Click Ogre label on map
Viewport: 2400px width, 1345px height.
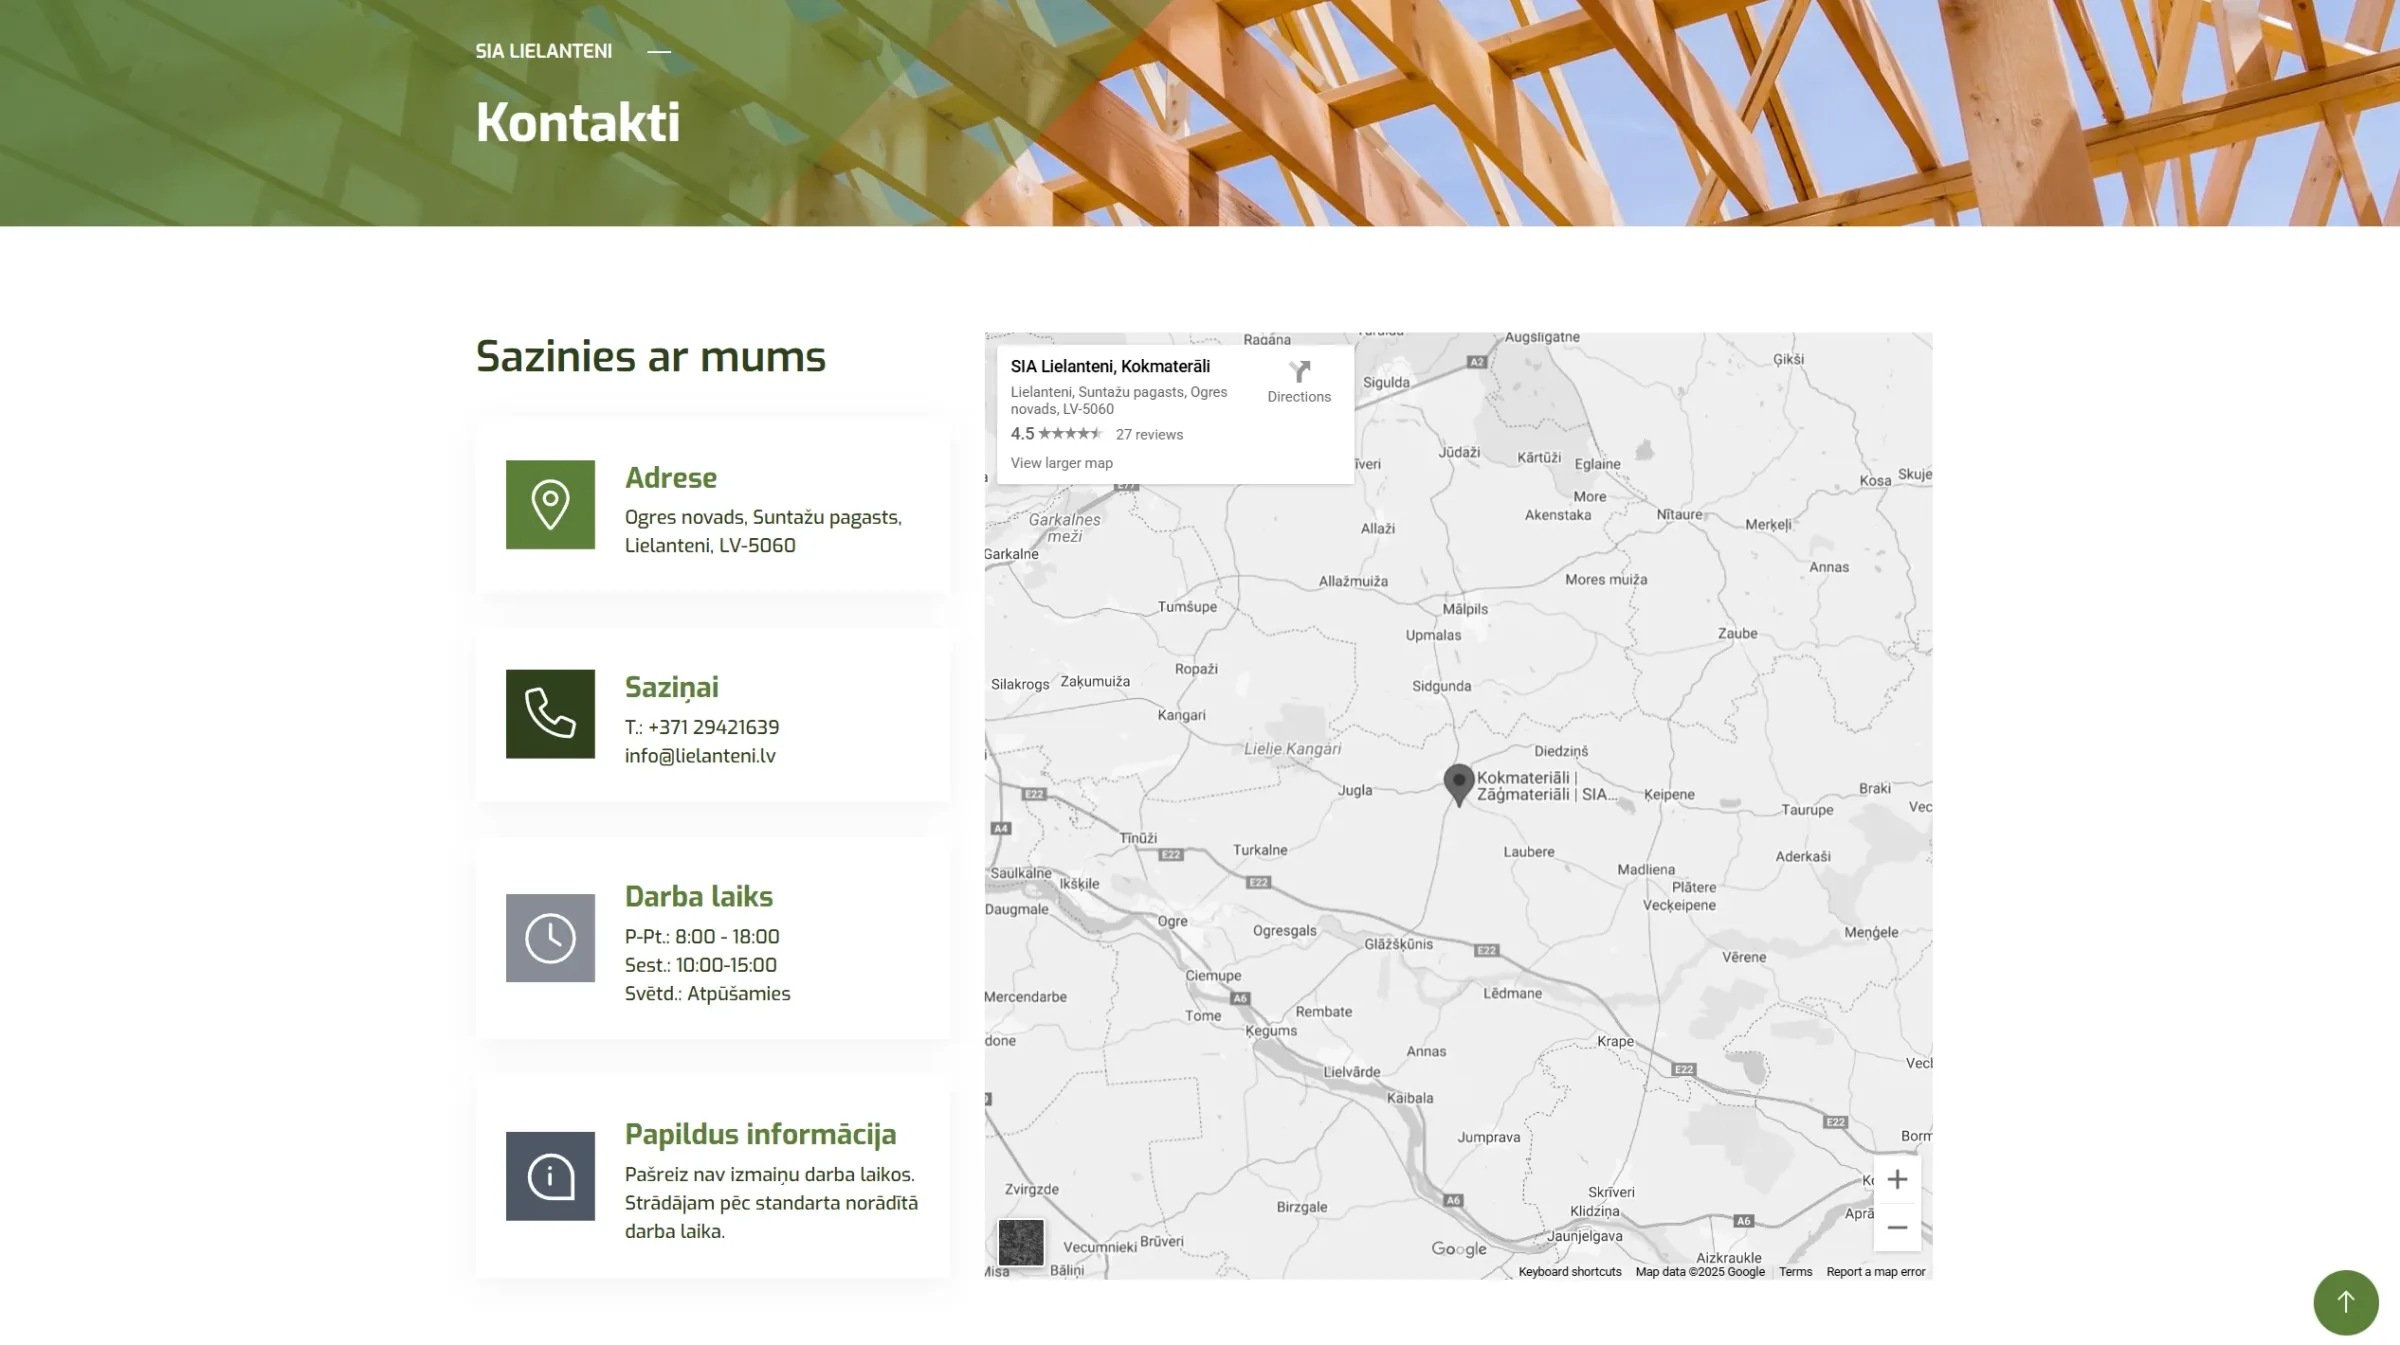pyautogui.click(x=1173, y=921)
